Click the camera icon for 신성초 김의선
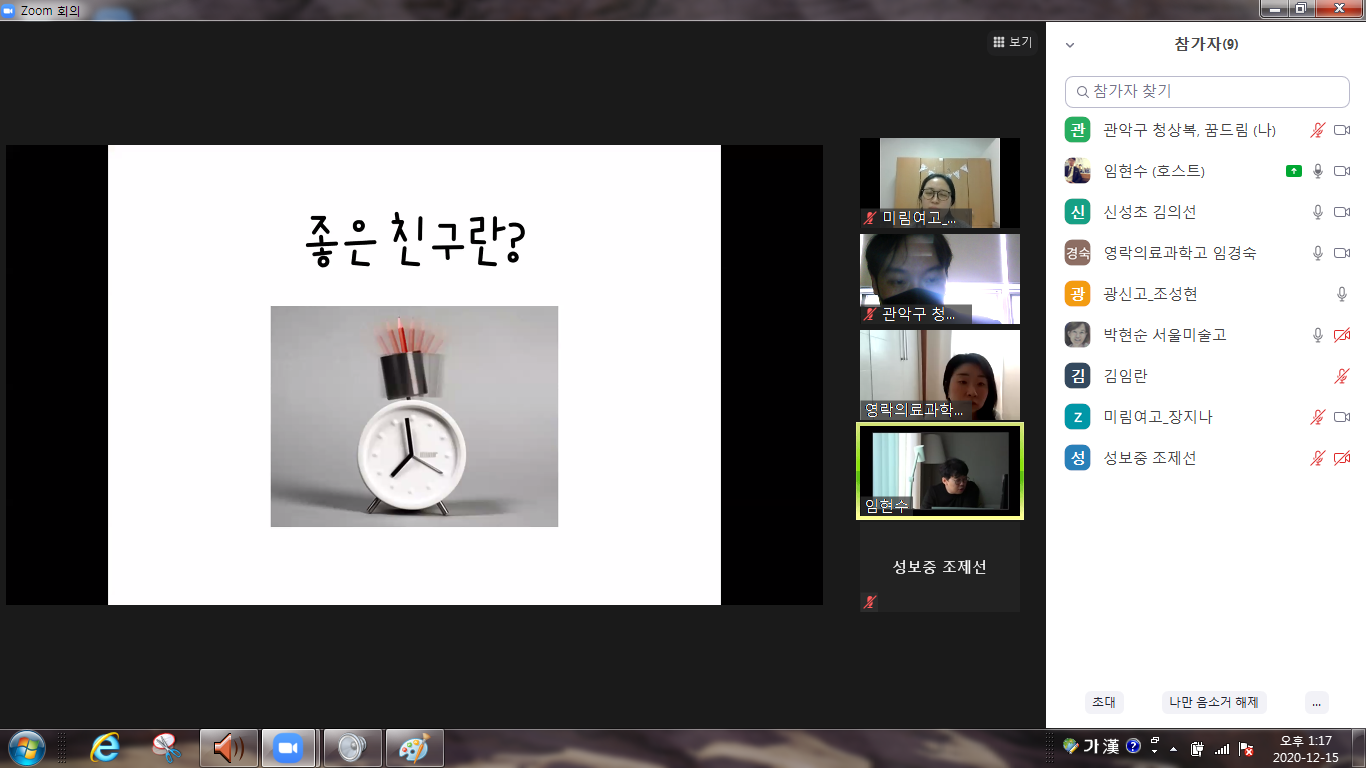Screen dimensions: 1366x768 [1342, 212]
